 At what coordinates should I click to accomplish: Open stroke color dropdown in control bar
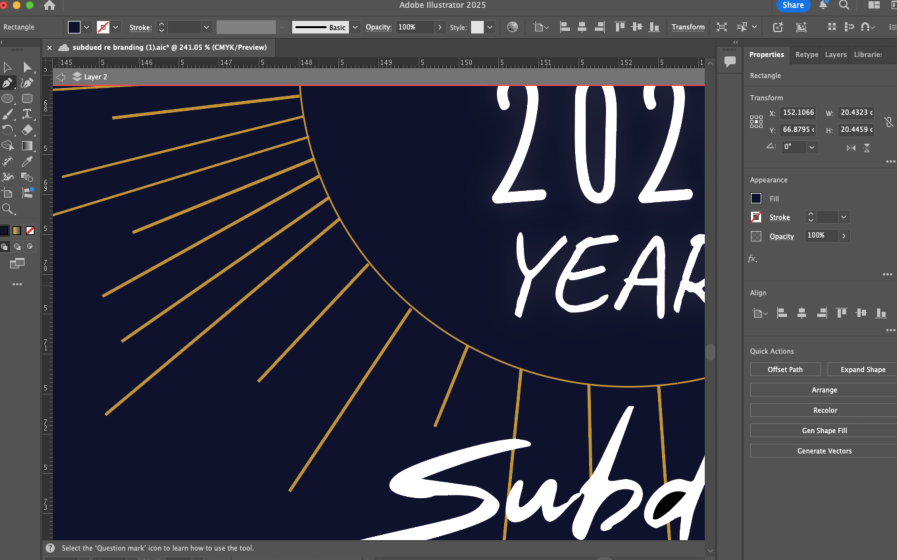click(x=116, y=27)
